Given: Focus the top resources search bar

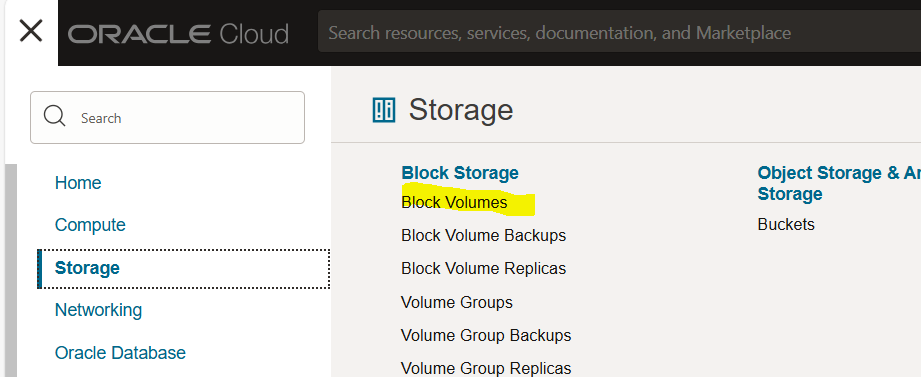Looking at the screenshot, I should [x=619, y=32].
